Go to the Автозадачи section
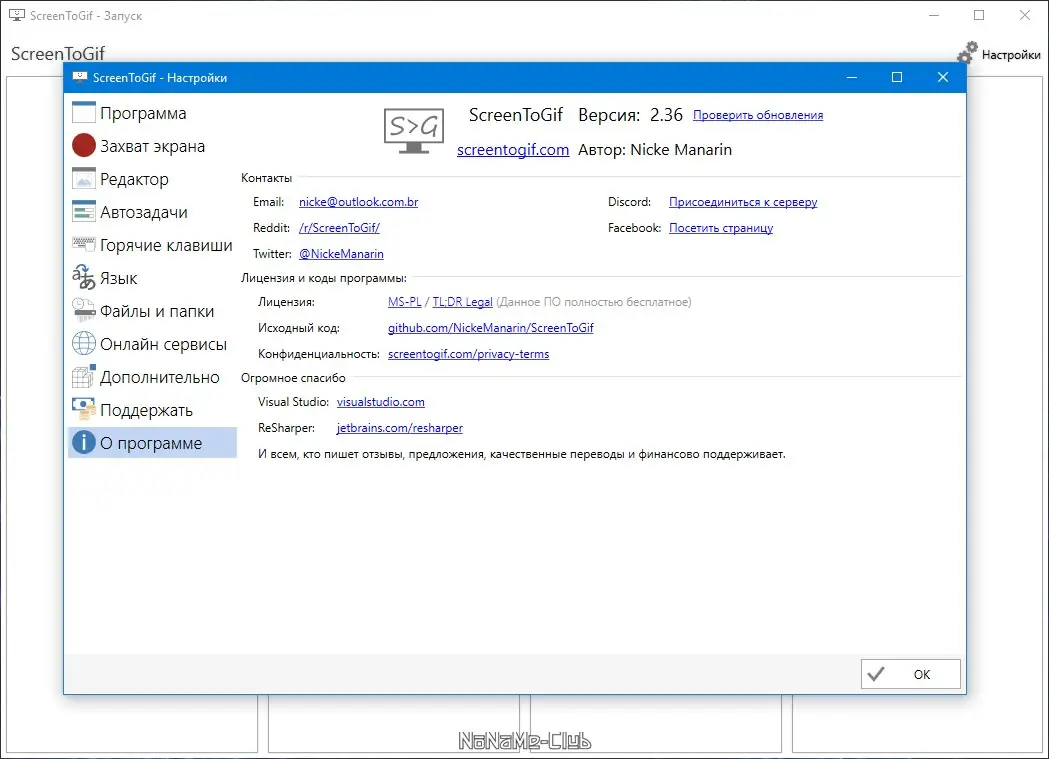 pyautogui.click(x=152, y=211)
